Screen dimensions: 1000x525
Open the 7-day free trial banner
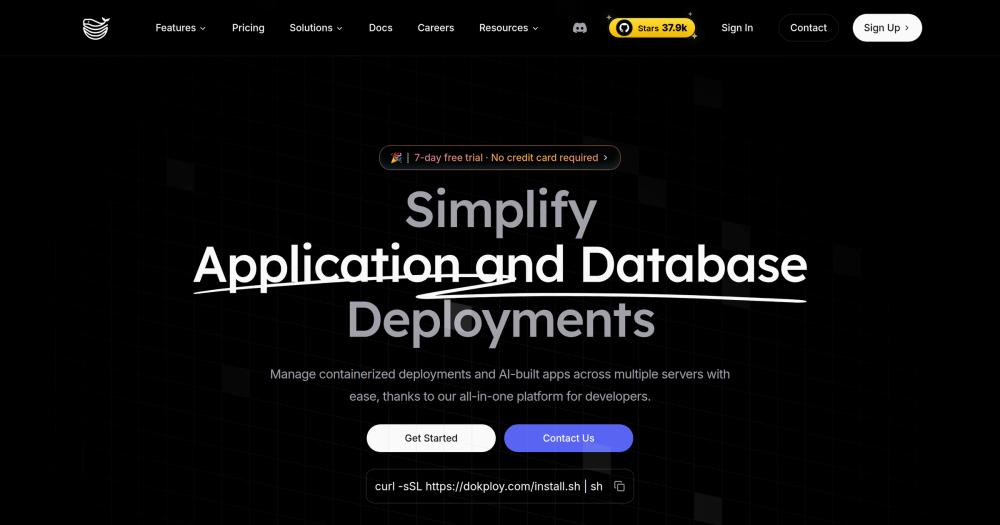499,158
